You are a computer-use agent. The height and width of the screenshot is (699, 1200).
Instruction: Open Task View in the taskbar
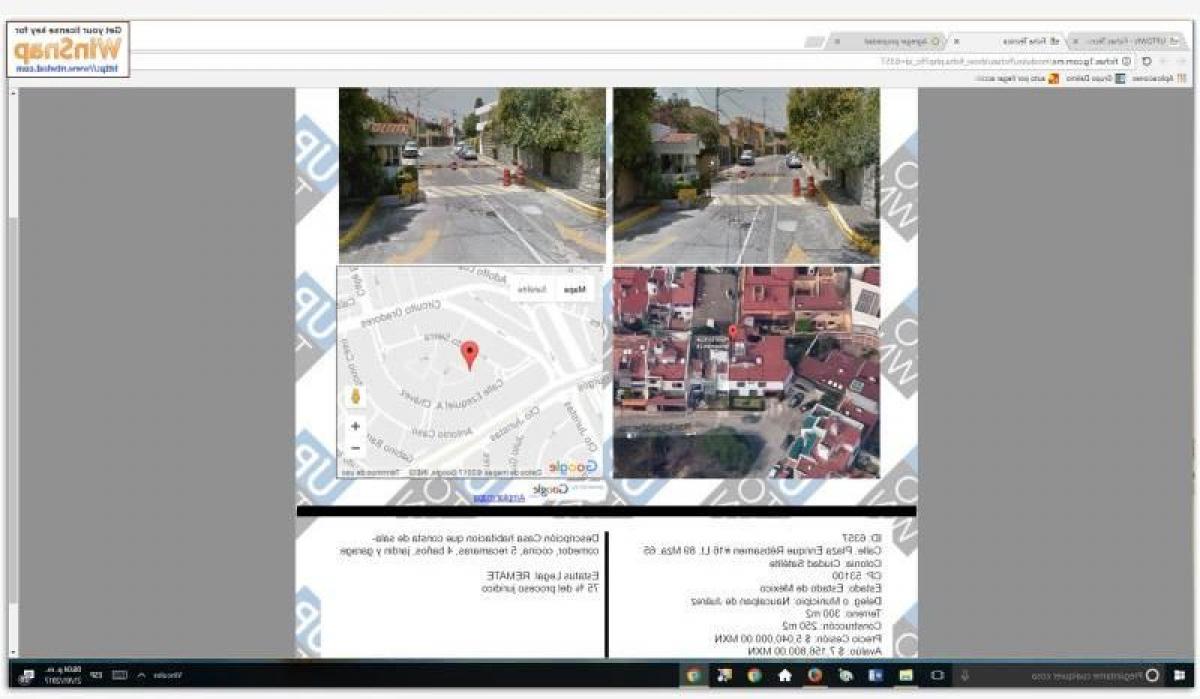pos(937,675)
